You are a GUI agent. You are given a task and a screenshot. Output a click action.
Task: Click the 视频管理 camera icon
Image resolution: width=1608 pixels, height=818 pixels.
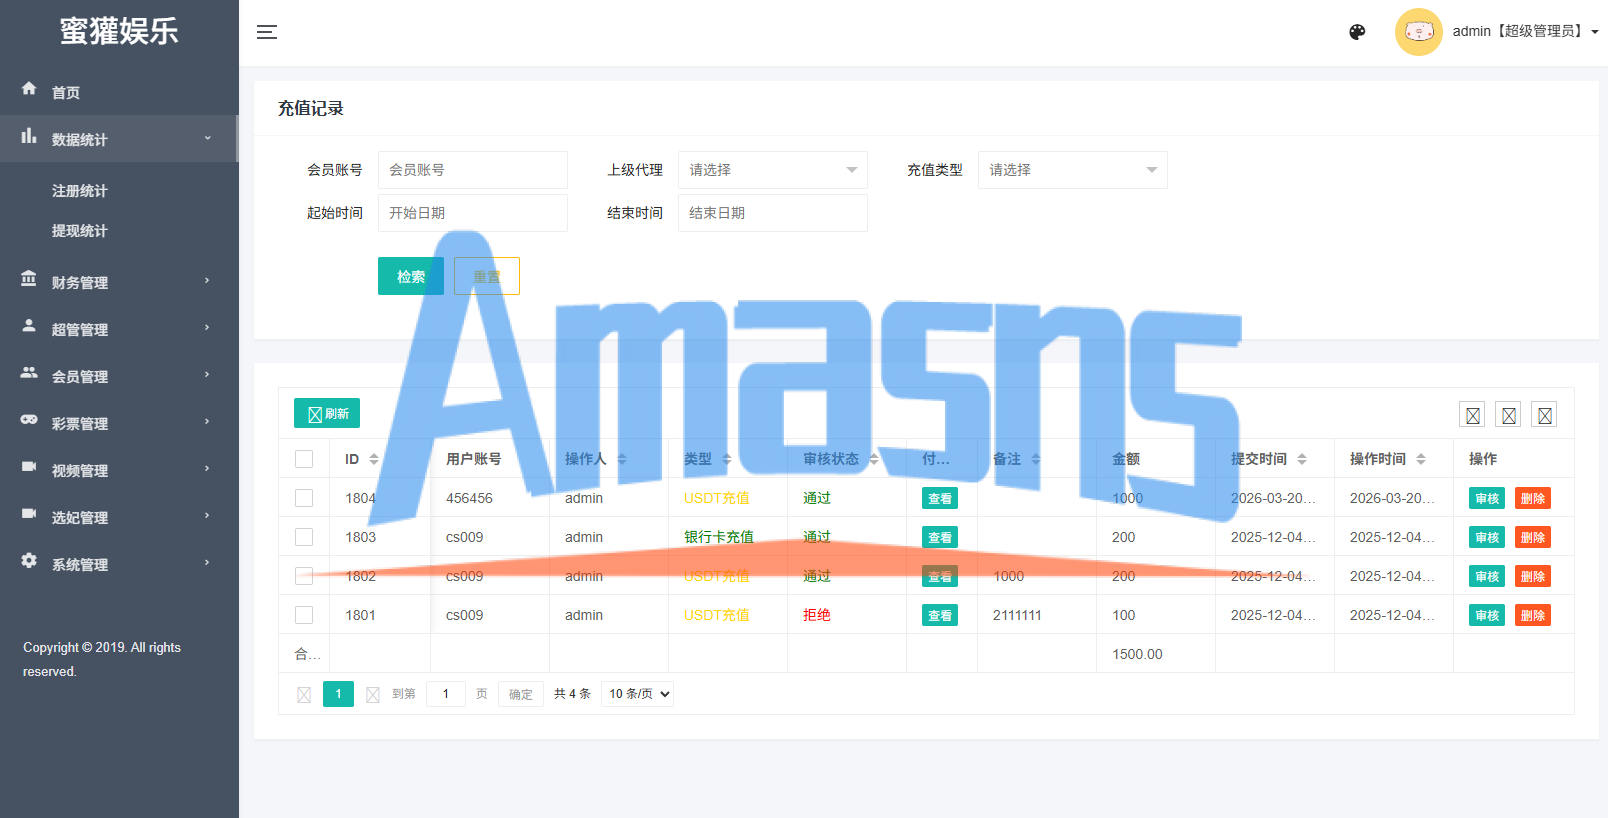click(x=29, y=467)
